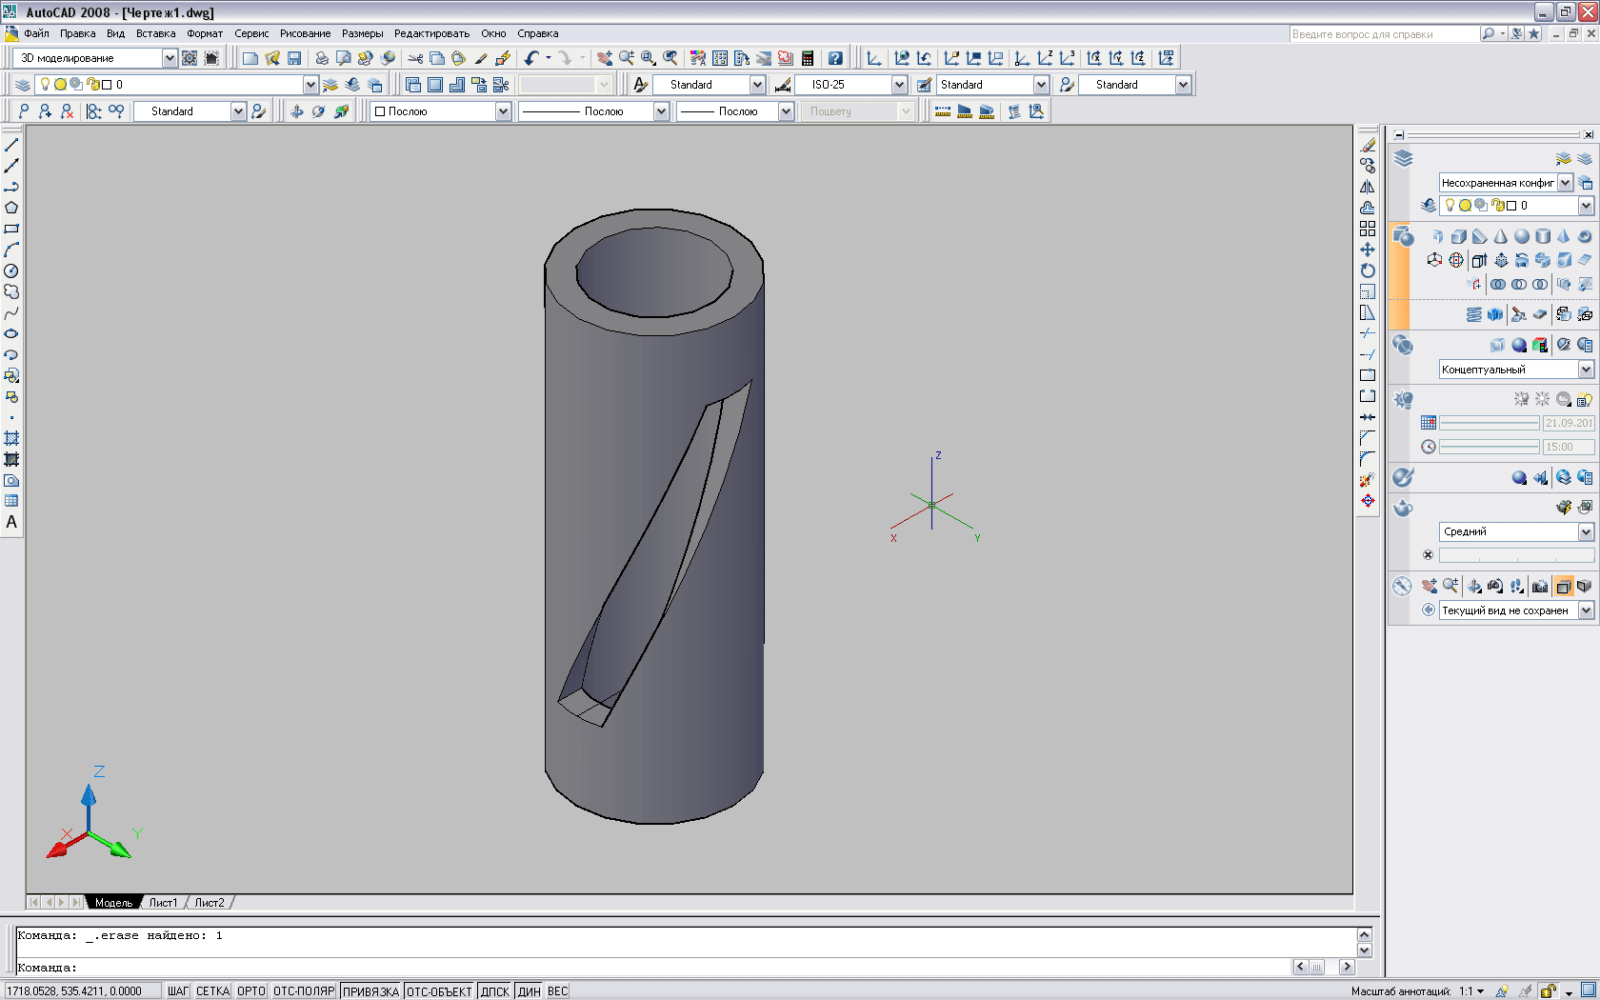This screenshot has height=1000, width=1600.
Task: Enable СЕТКА grid display
Action: [212, 991]
